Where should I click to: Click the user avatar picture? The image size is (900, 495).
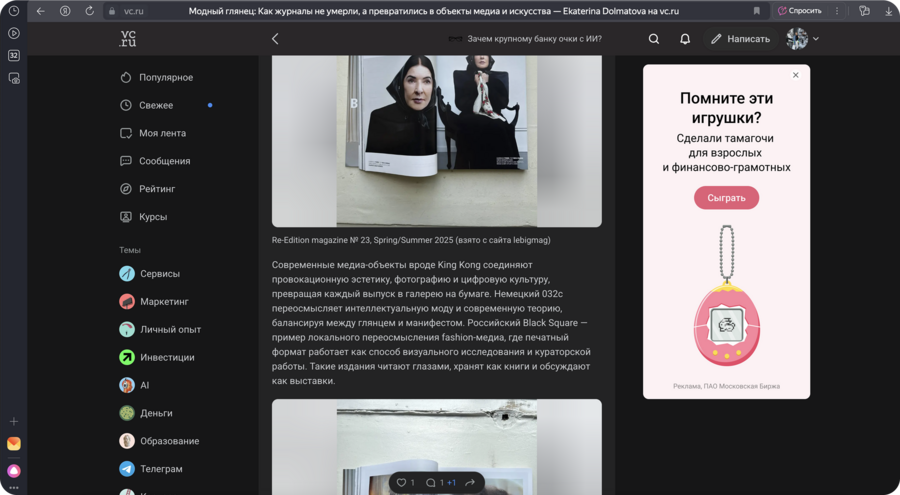(x=797, y=38)
